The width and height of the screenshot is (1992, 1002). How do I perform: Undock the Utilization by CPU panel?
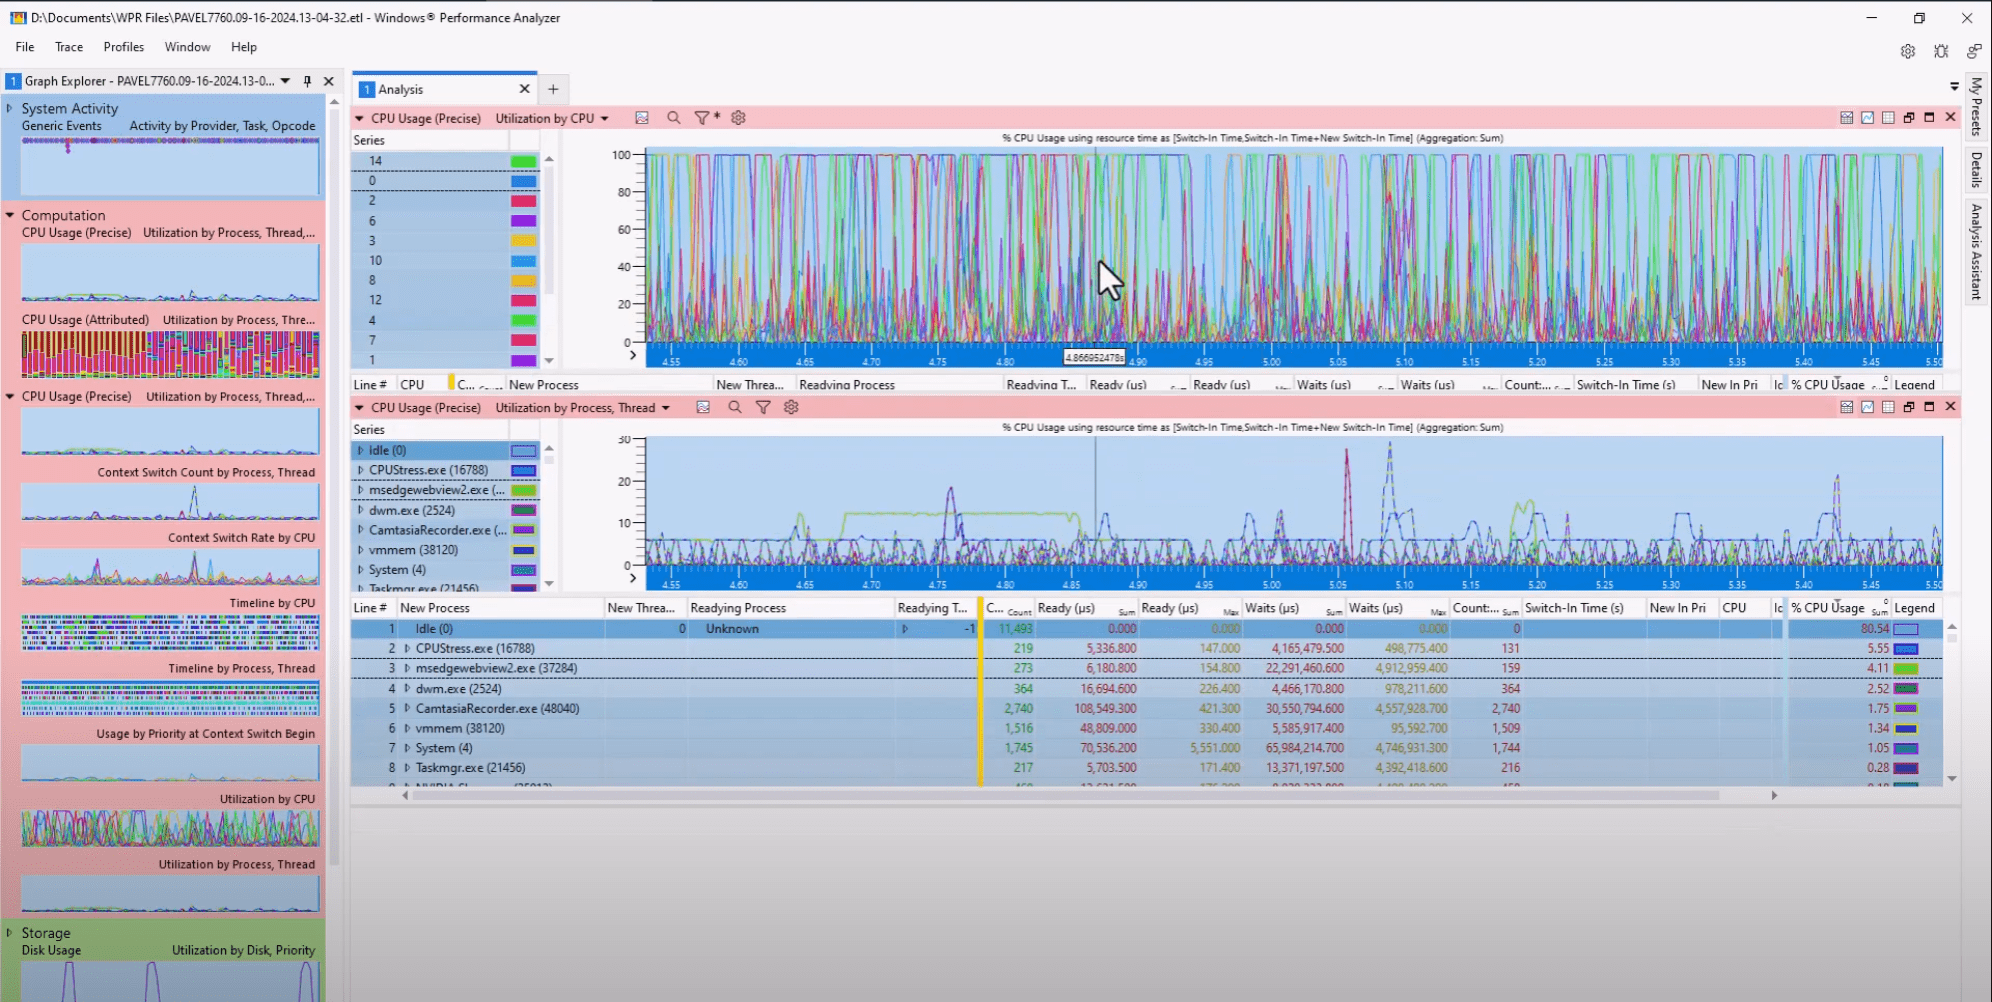[x=1909, y=118]
